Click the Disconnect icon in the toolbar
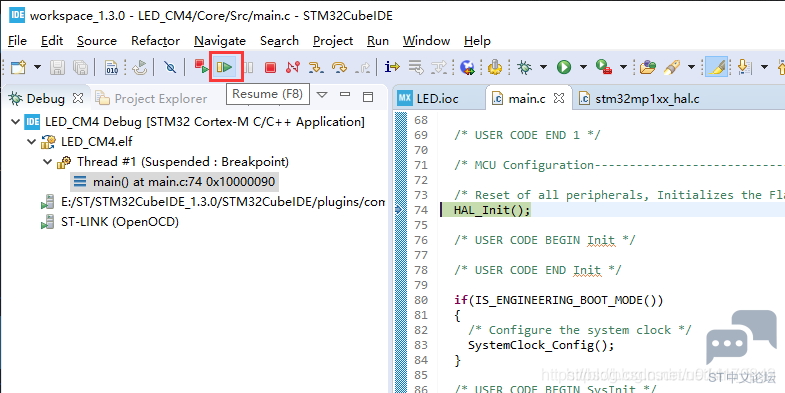The width and height of the screenshot is (785, 393). pyautogui.click(x=293, y=67)
